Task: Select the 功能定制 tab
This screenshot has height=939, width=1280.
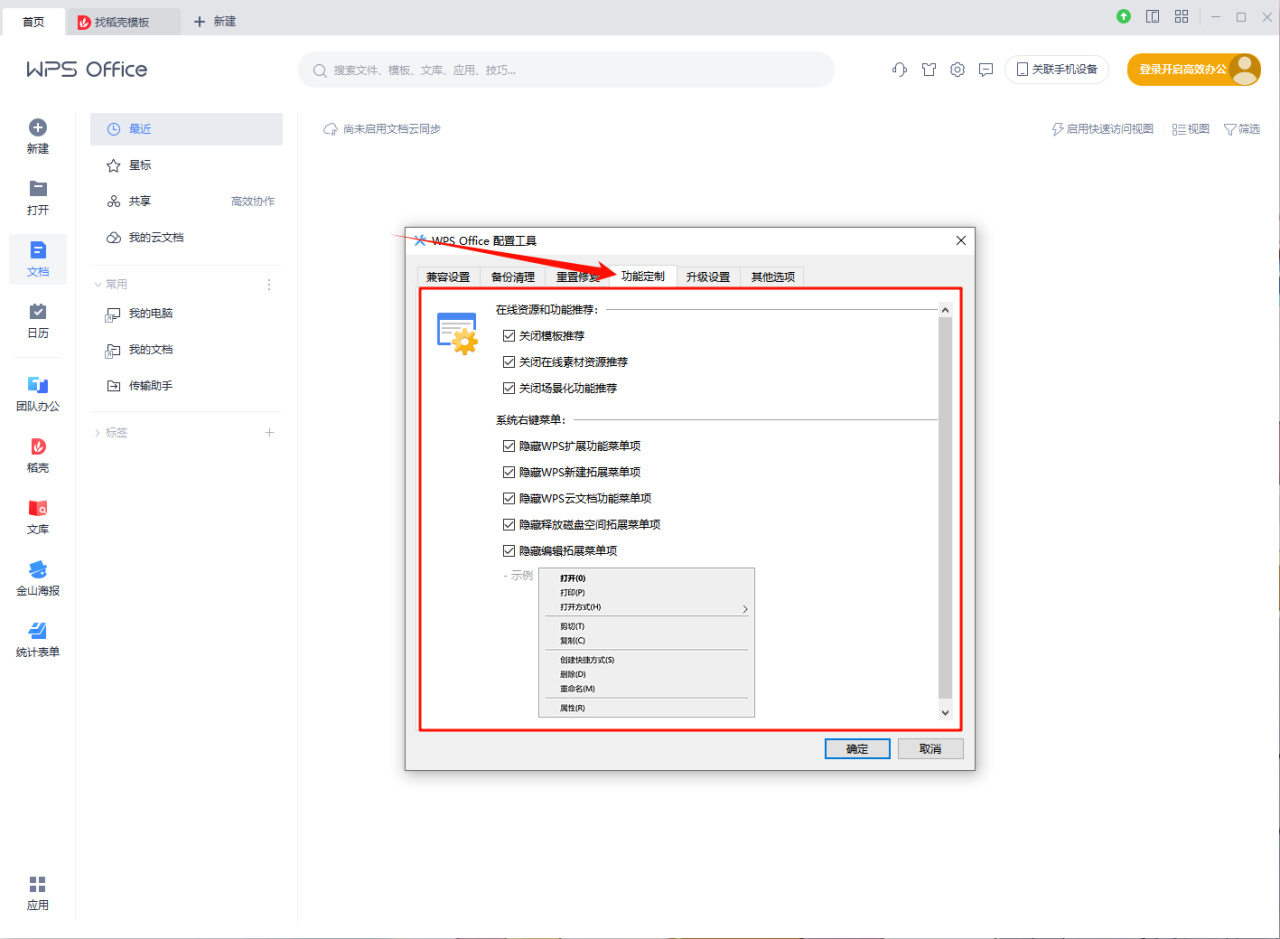Action: 643,276
